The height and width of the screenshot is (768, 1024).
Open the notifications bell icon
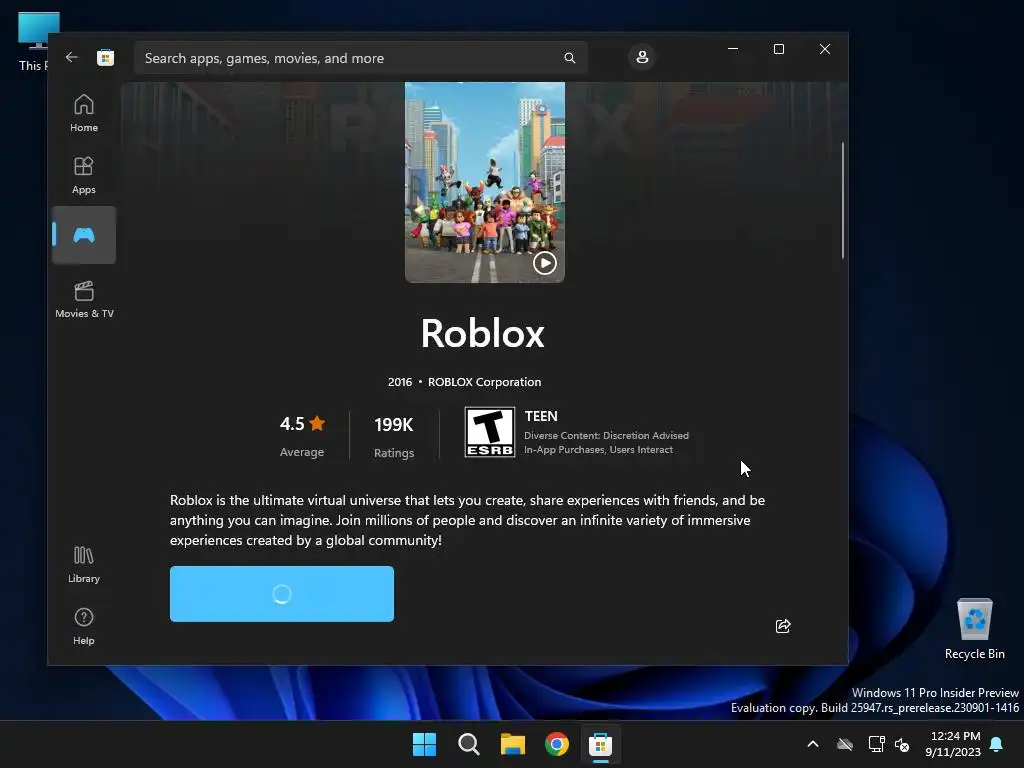(997, 744)
